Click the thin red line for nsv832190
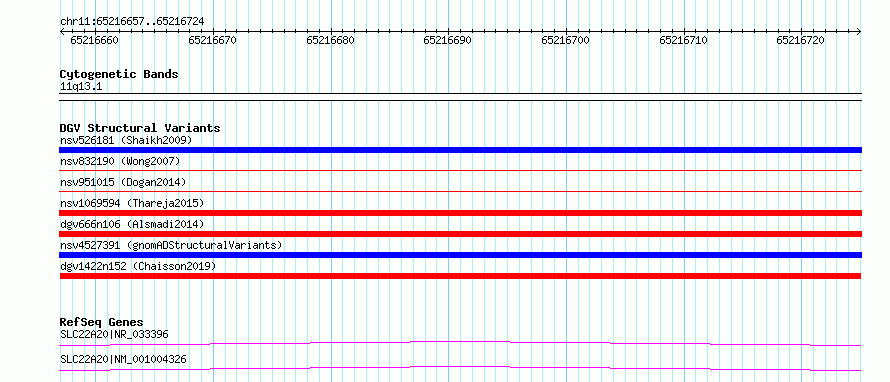890x382 pixels. pos(460,170)
